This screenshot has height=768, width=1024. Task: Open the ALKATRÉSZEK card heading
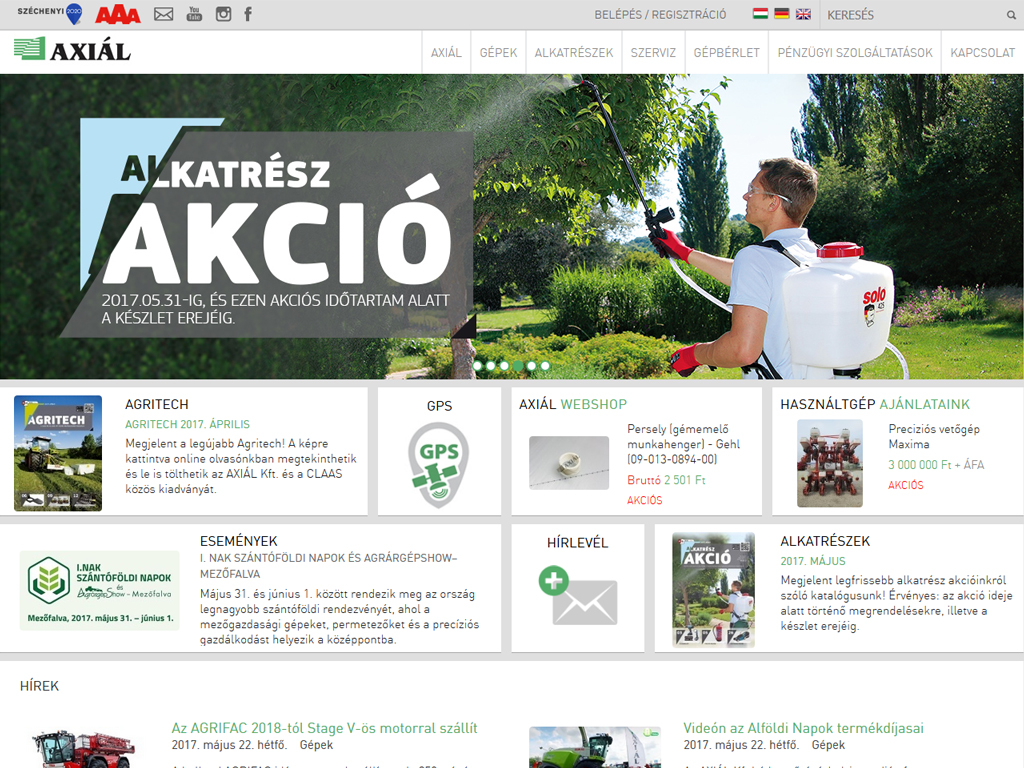pyautogui.click(x=825, y=541)
